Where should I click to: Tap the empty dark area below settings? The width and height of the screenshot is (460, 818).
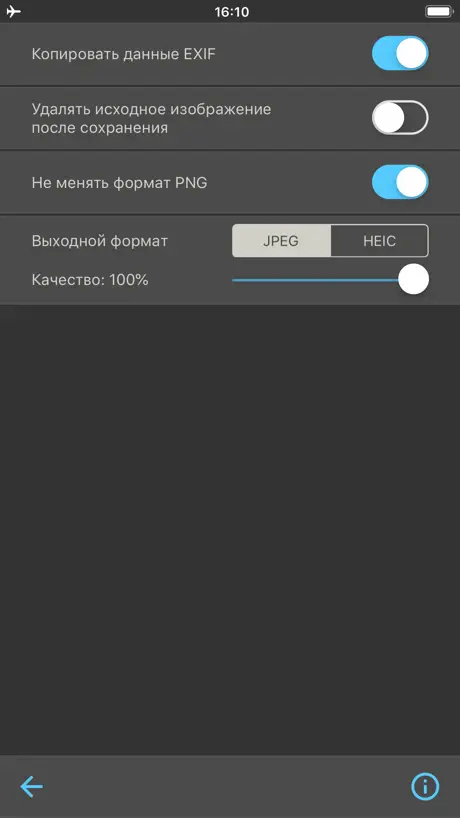(230, 530)
